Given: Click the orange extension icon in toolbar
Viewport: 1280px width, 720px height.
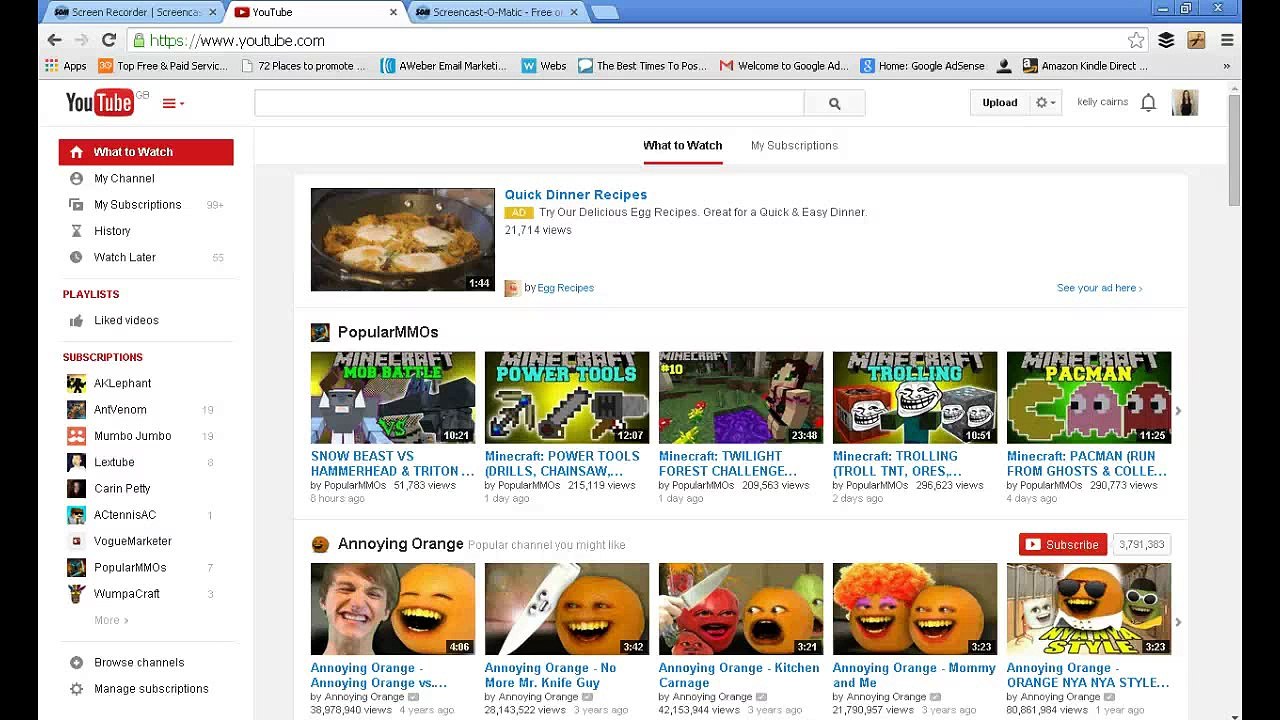Looking at the screenshot, I should pos(1196,40).
